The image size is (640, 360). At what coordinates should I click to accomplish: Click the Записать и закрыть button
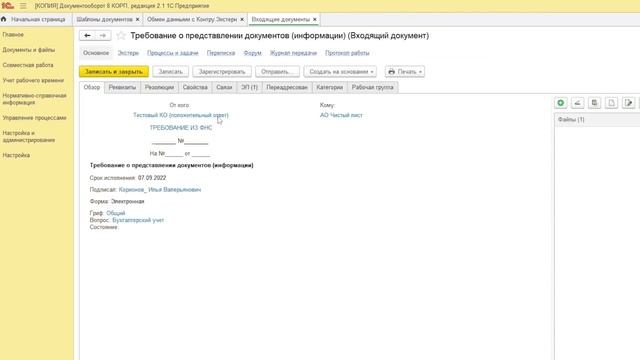(114, 71)
